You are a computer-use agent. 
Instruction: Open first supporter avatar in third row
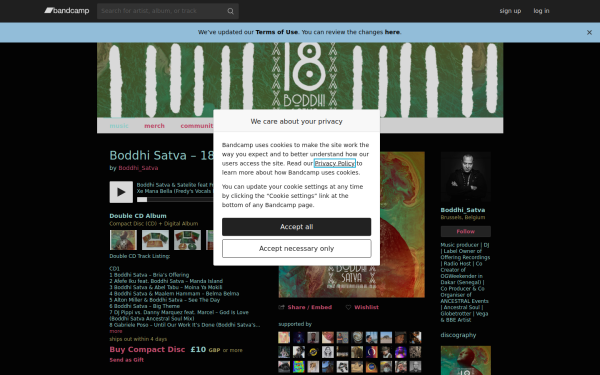pos(284,367)
